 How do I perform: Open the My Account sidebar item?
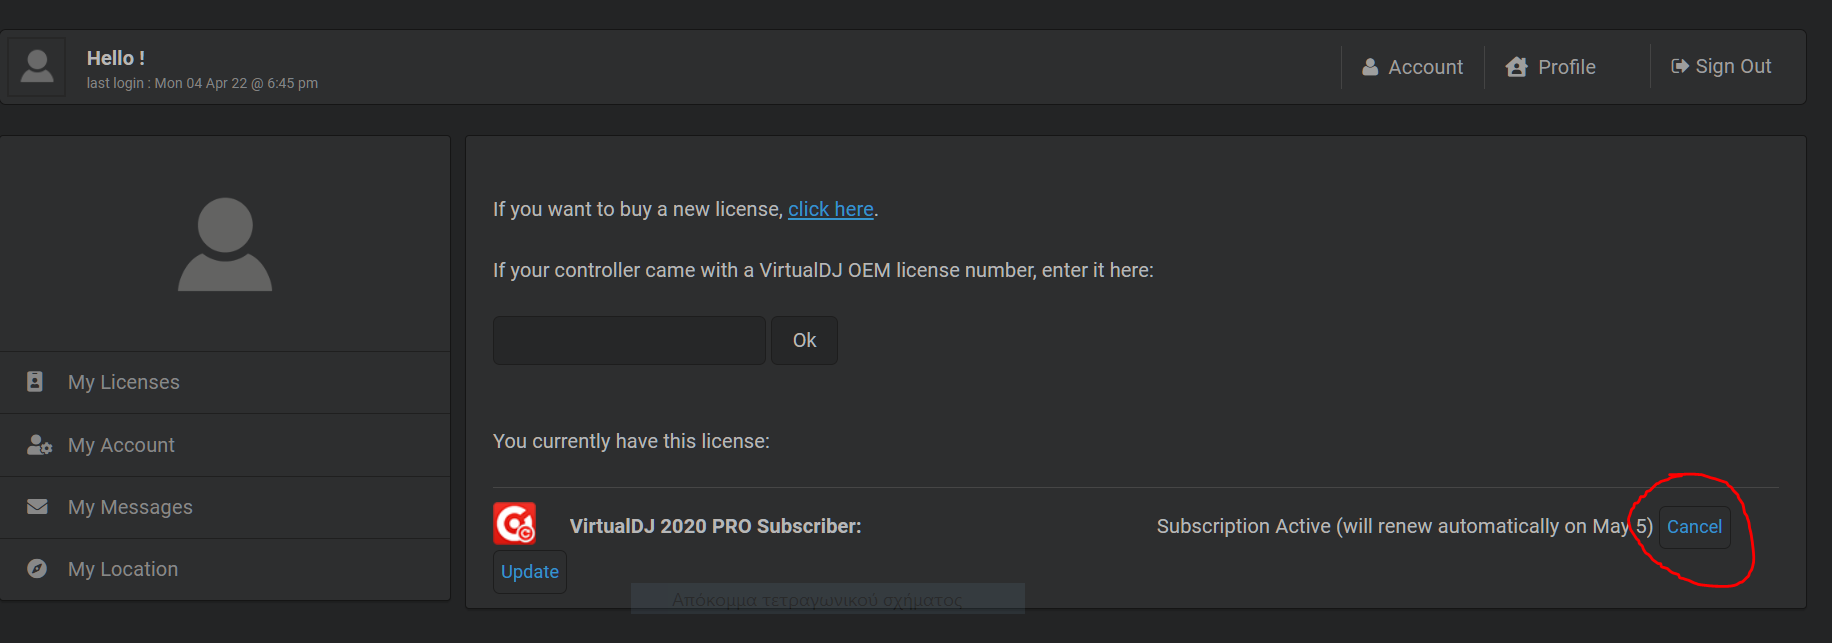(225, 445)
